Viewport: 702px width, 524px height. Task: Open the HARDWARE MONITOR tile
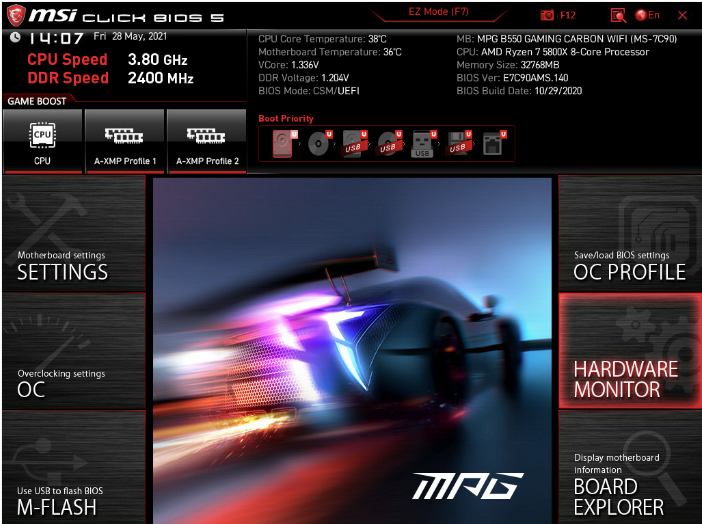630,351
